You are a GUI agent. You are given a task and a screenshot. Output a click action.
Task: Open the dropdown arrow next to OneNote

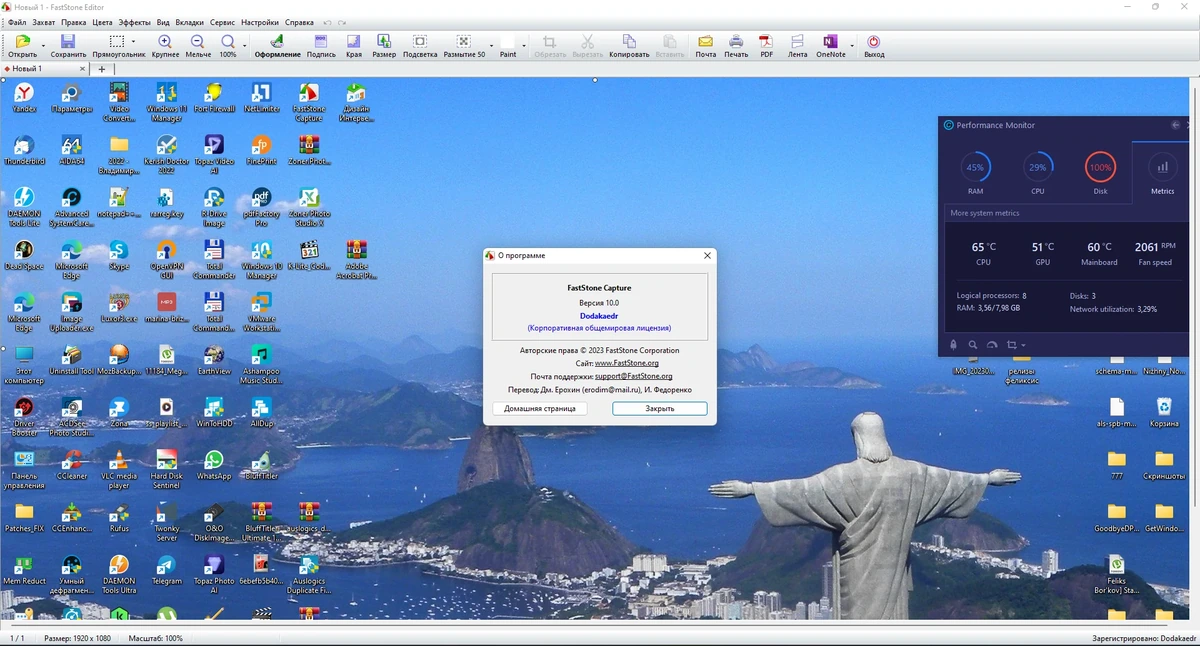tap(852, 46)
